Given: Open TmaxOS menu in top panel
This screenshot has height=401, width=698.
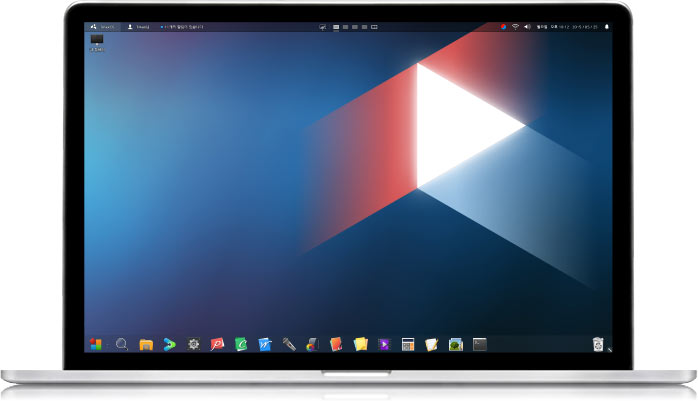Looking at the screenshot, I should (103, 27).
